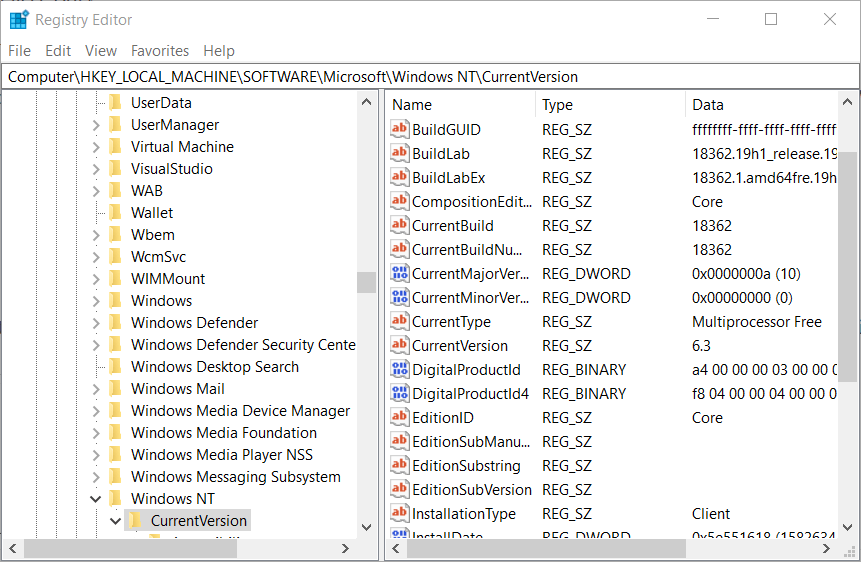The image size is (861, 562).
Task: Select the CurrentType string value icon
Action: (399, 321)
